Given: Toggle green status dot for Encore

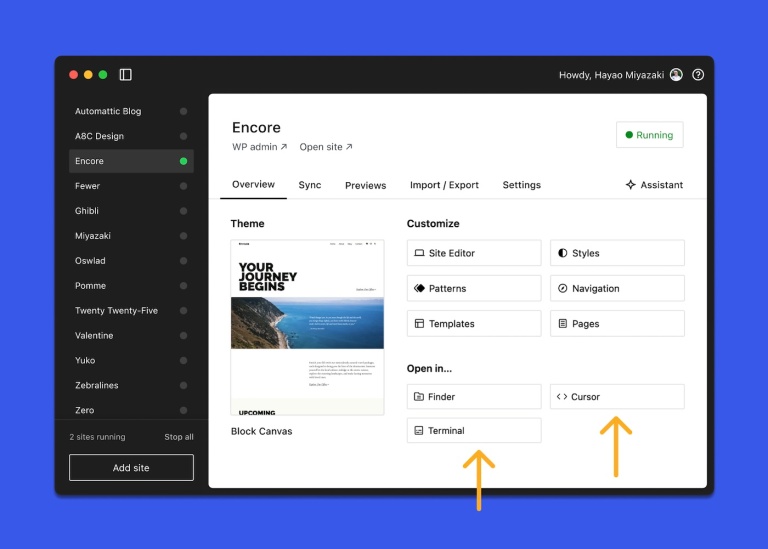Looking at the screenshot, I should pos(183,161).
